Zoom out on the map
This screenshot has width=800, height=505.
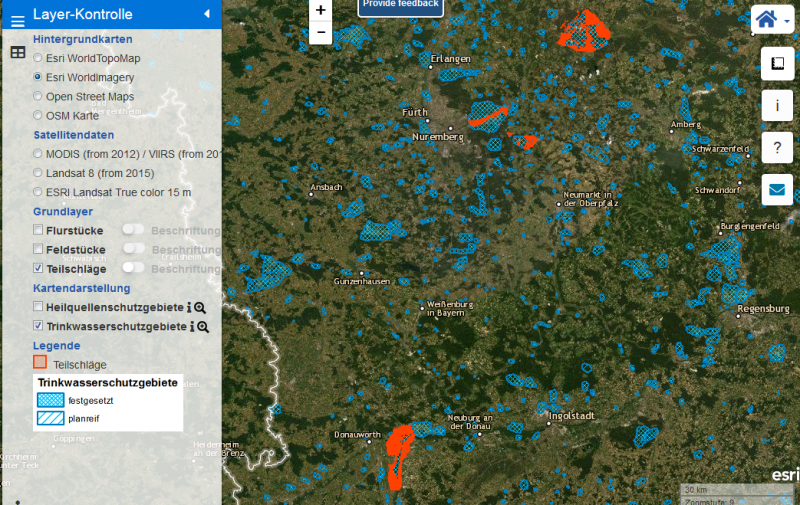click(x=320, y=32)
